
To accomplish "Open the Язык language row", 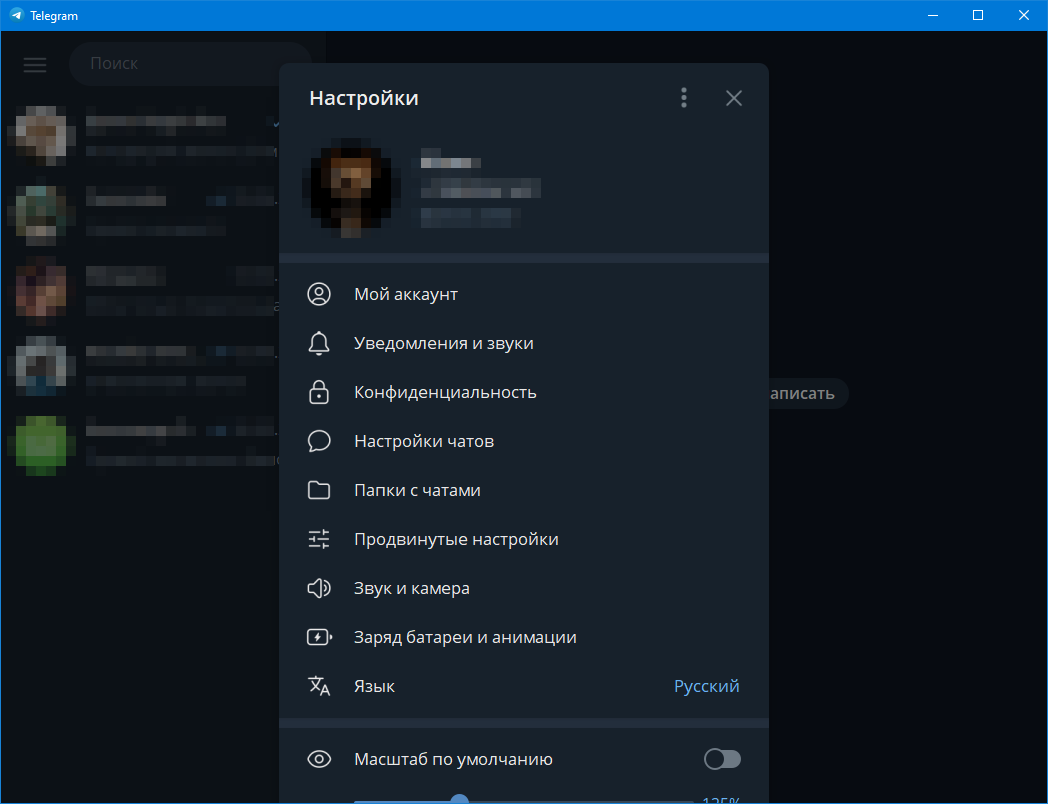I will point(523,686).
